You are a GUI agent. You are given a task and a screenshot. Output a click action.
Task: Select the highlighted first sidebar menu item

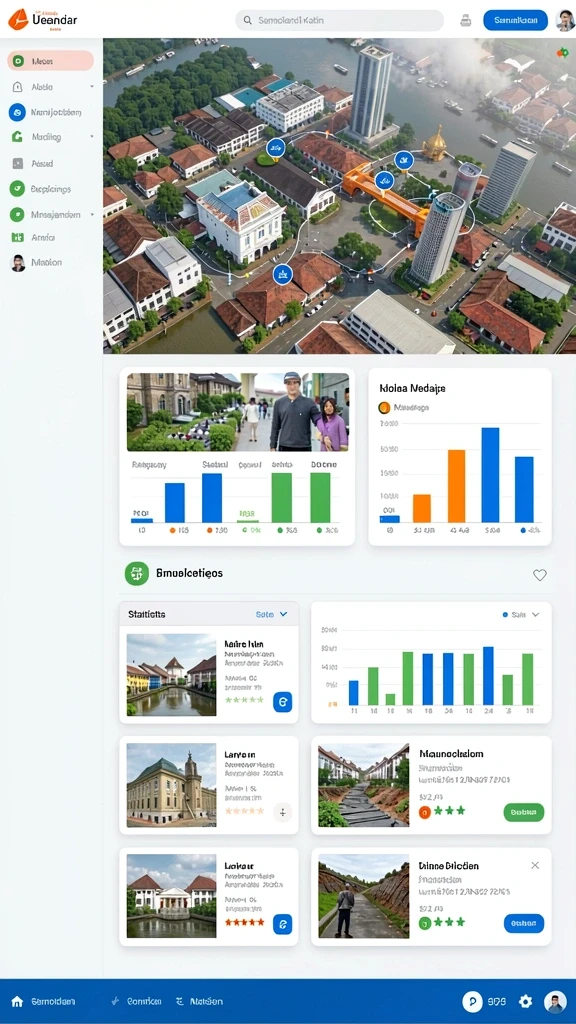point(50,61)
